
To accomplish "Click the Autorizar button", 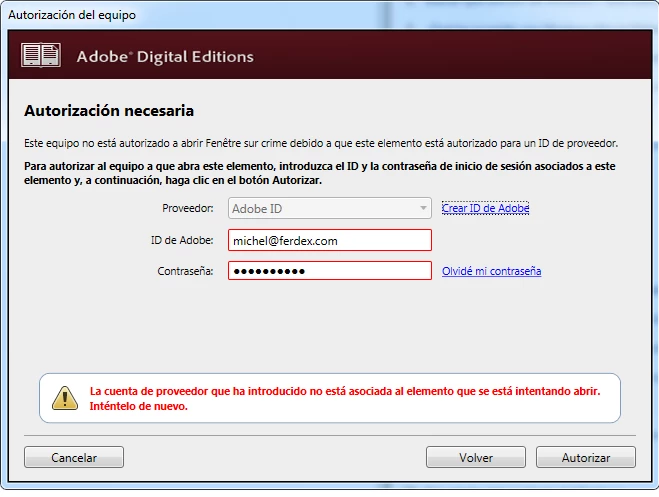I will click(586, 457).
